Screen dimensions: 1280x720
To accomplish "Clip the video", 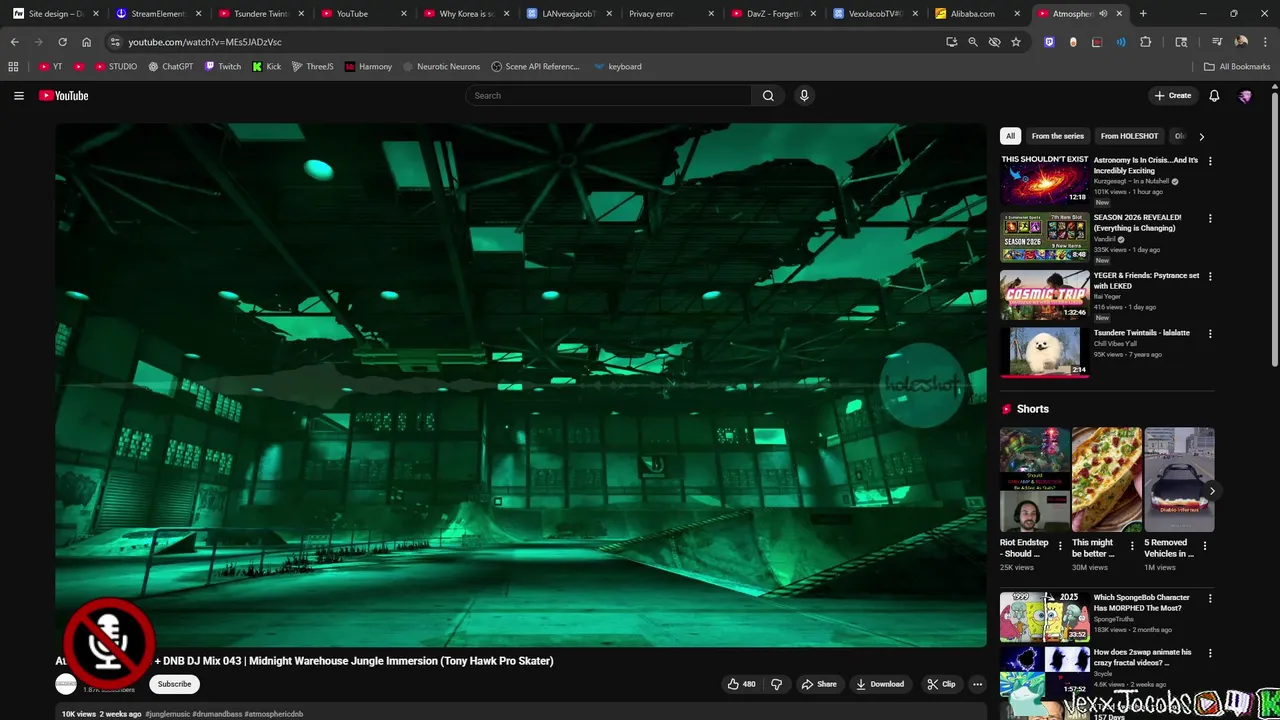I will [x=941, y=684].
